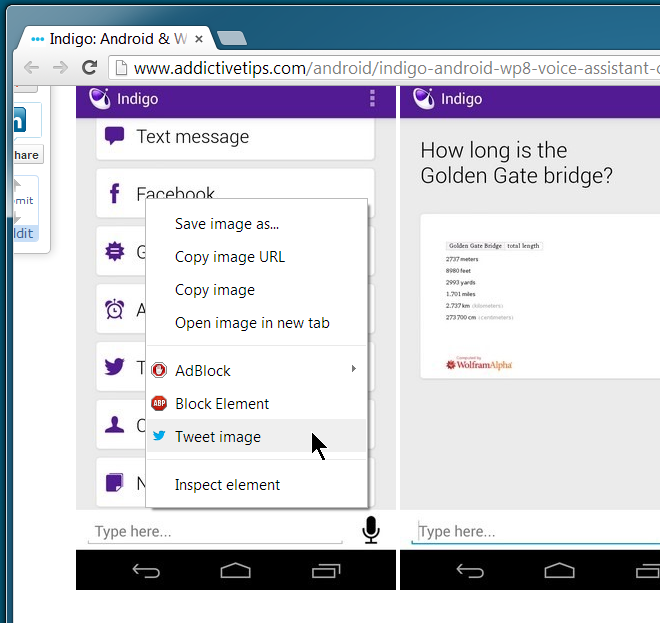Go forward with browser forward arrow

tap(60, 67)
